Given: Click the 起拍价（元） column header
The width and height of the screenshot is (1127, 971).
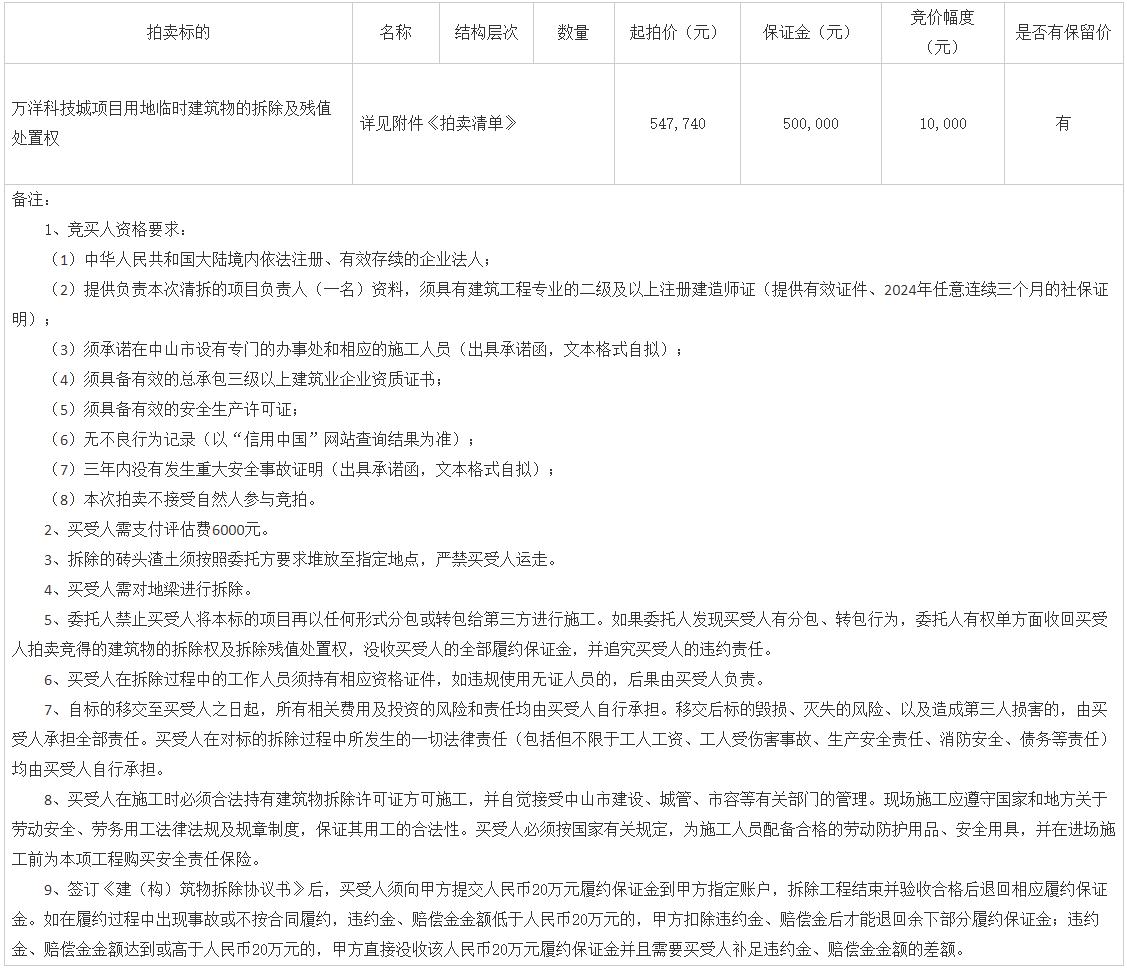Looking at the screenshot, I should tap(676, 32).
